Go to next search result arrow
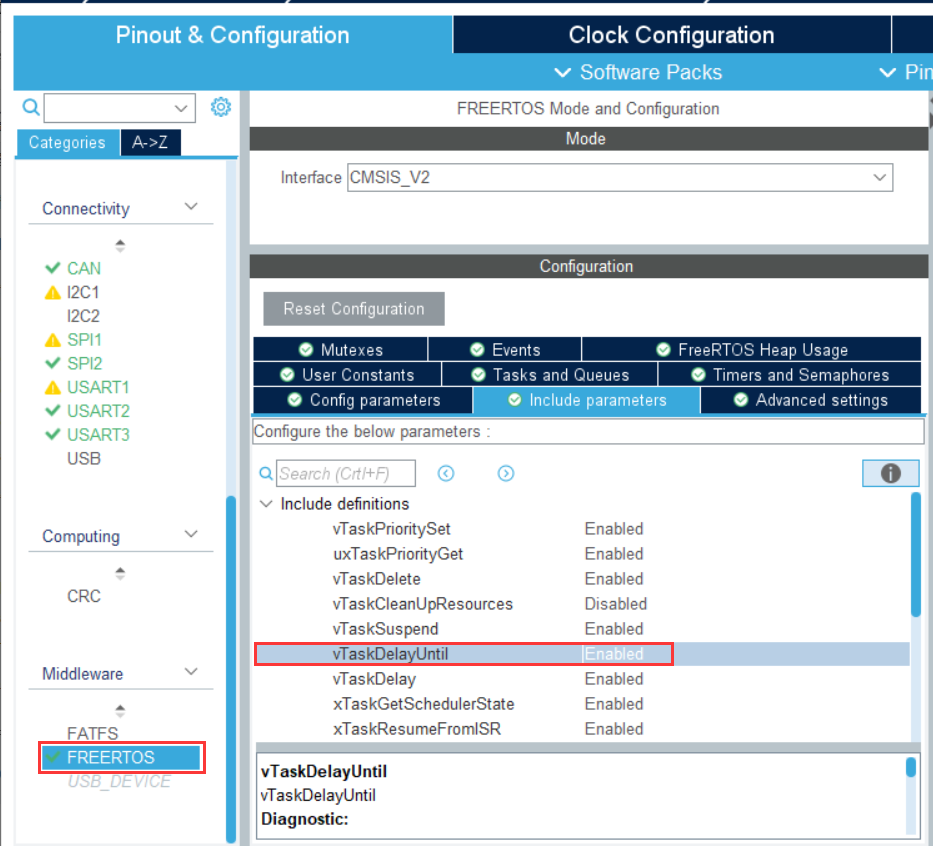Image resolution: width=933 pixels, height=846 pixels. coord(506,474)
